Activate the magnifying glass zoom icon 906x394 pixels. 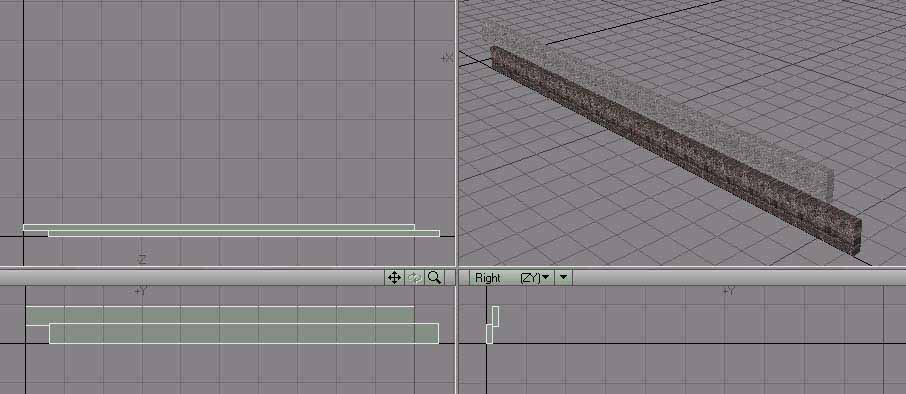pos(435,278)
